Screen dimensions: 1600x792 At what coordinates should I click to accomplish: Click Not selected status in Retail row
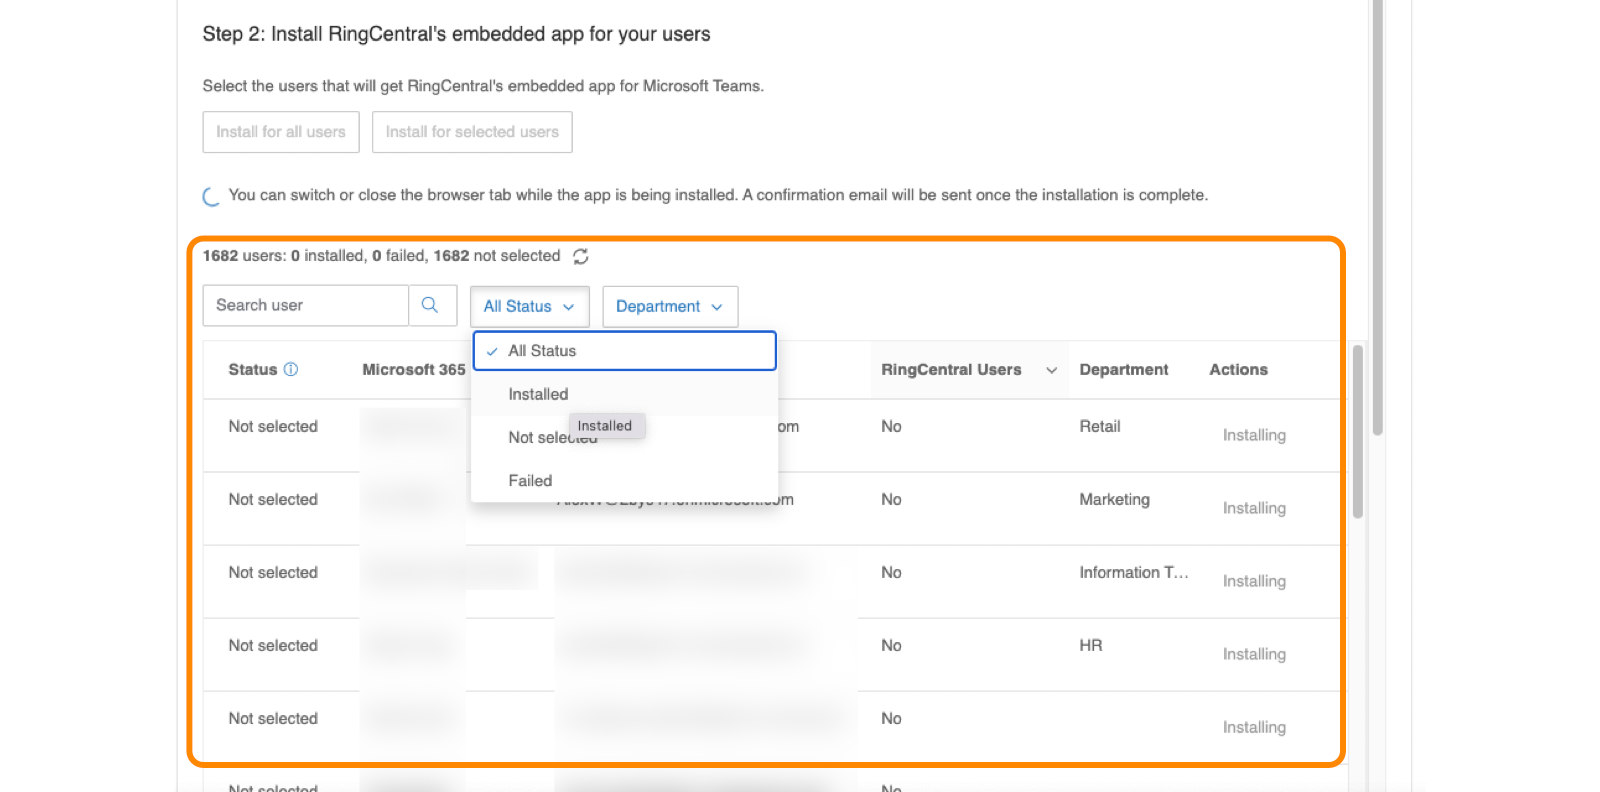pyautogui.click(x=273, y=426)
